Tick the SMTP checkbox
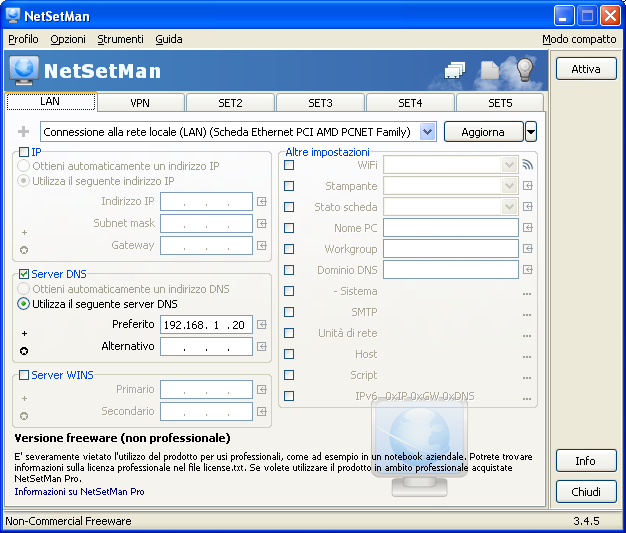This screenshot has width=626, height=533. click(289, 312)
